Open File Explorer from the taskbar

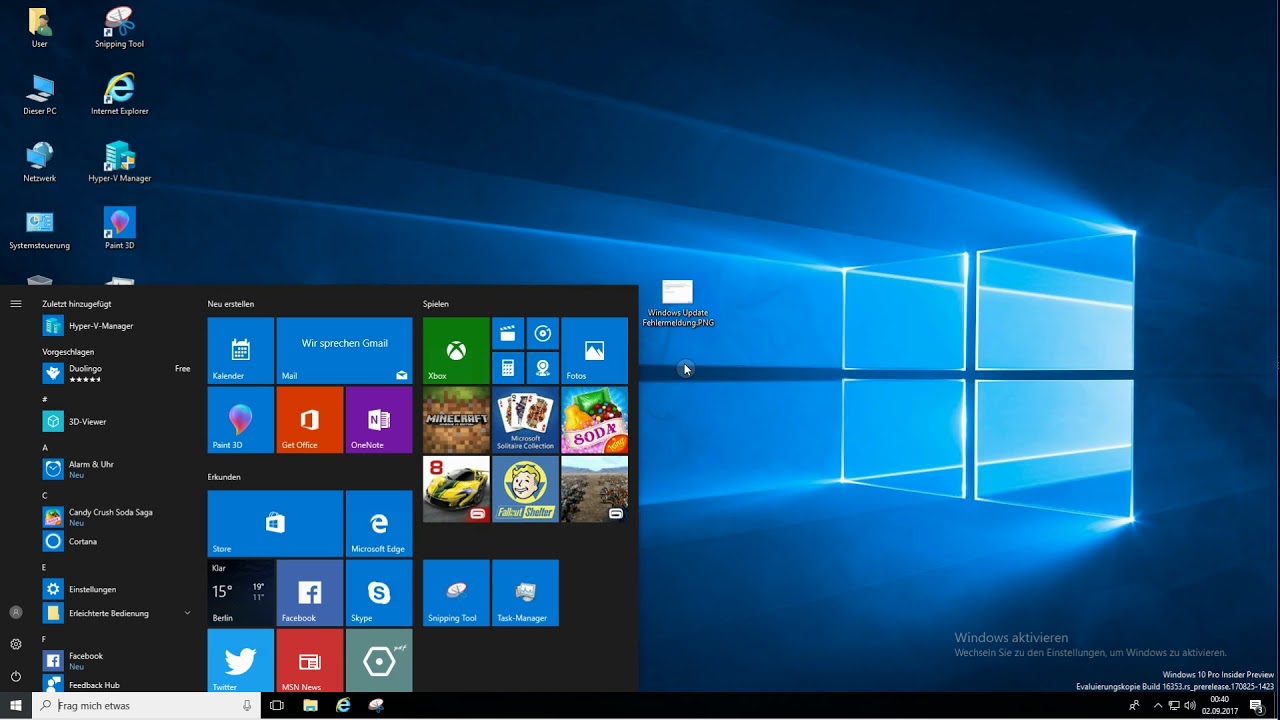pyautogui.click(x=311, y=705)
